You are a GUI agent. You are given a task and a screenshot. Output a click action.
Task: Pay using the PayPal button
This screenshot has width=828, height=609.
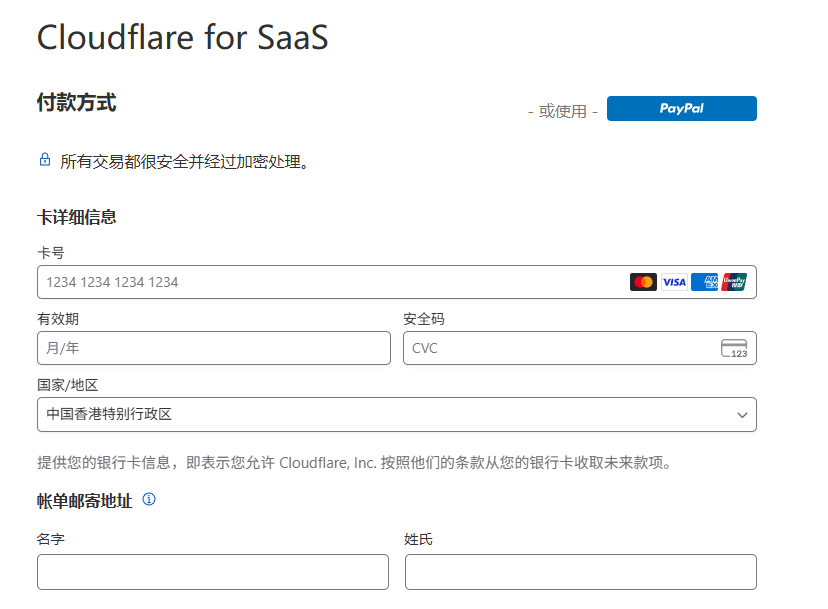pos(681,108)
